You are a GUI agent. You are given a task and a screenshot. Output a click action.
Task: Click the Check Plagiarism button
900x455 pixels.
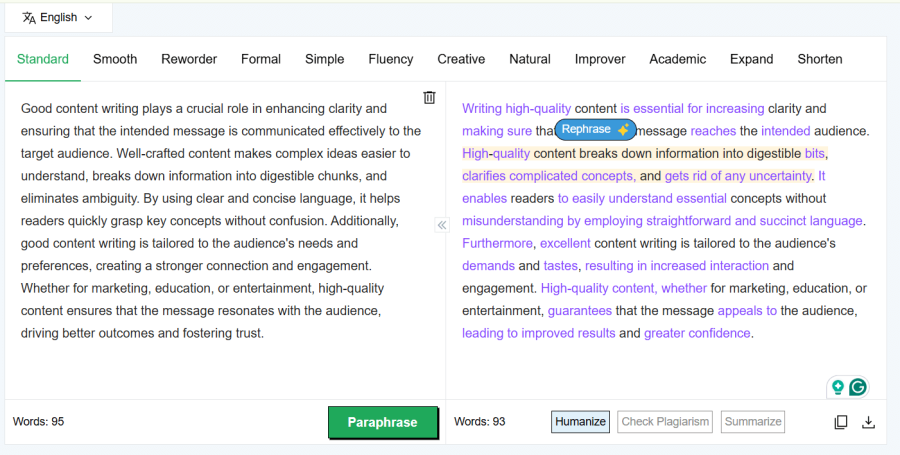coord(665,422)
